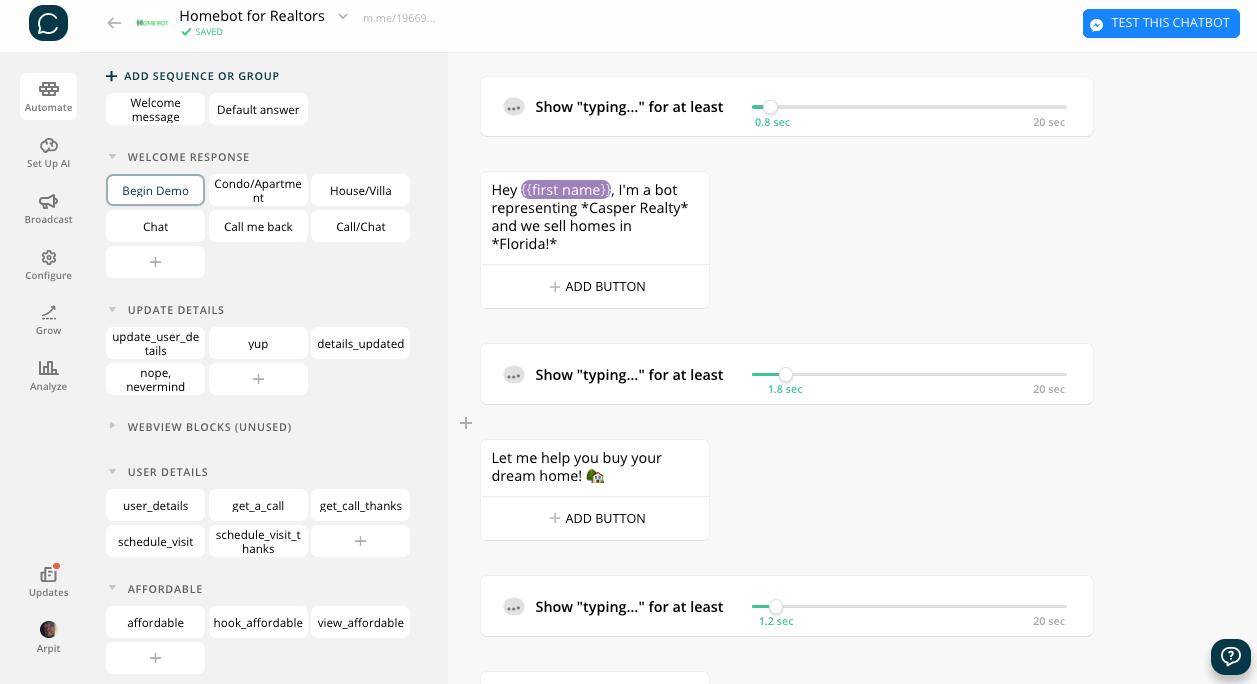Collapse the AFFORDABLE group
The image size is (1257, 684).
click(x=111, y=590)
